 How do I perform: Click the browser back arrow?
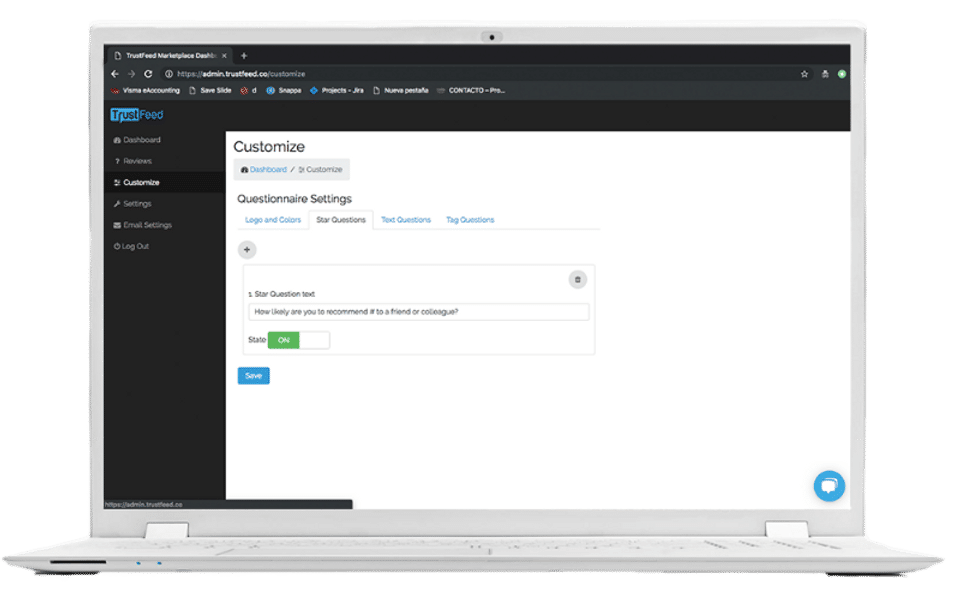tap(115, 73)
